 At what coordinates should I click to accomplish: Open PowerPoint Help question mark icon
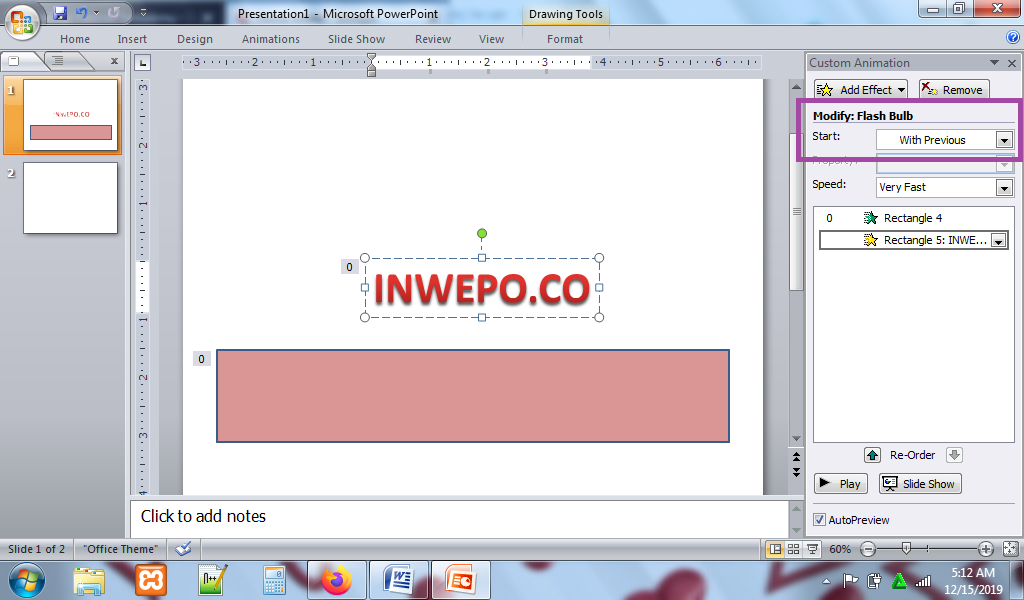(1013, 38)
